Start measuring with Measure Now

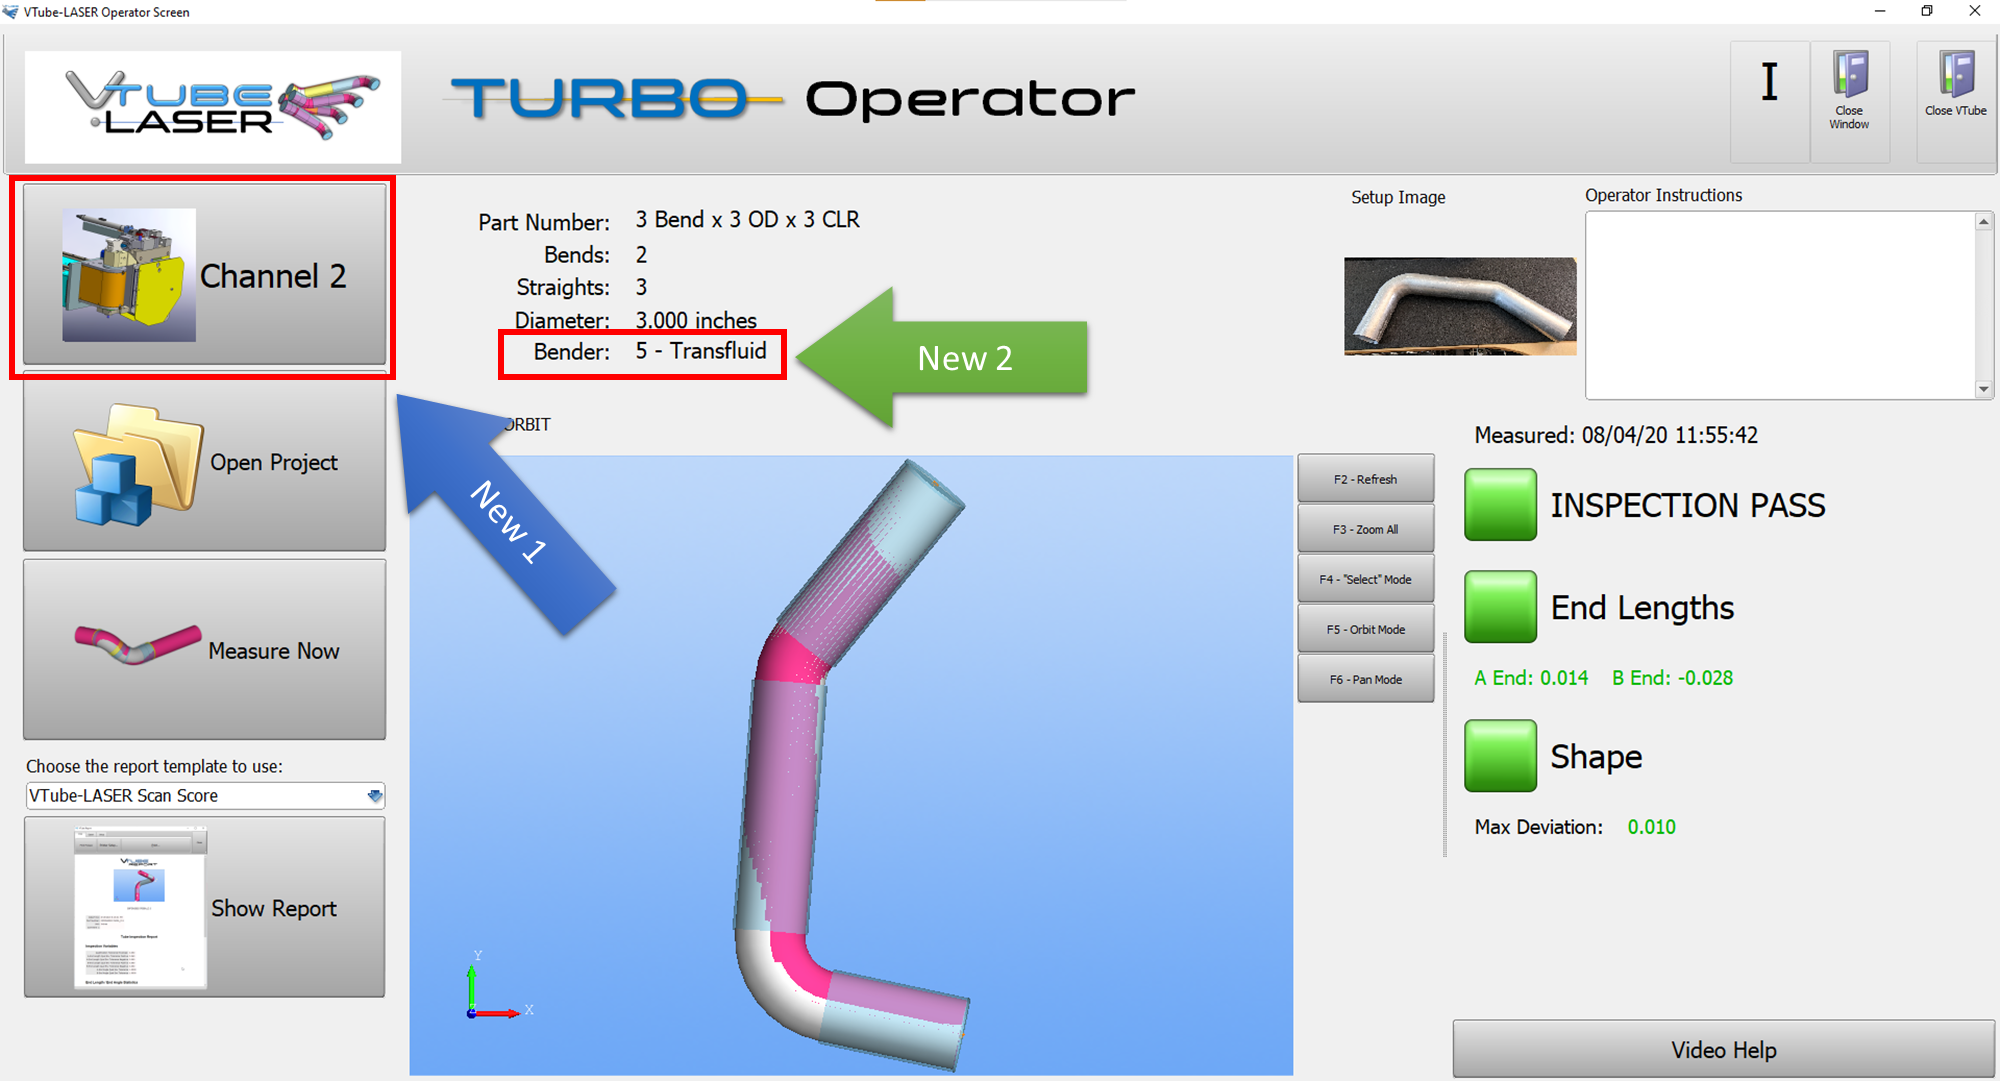(204, 649)
